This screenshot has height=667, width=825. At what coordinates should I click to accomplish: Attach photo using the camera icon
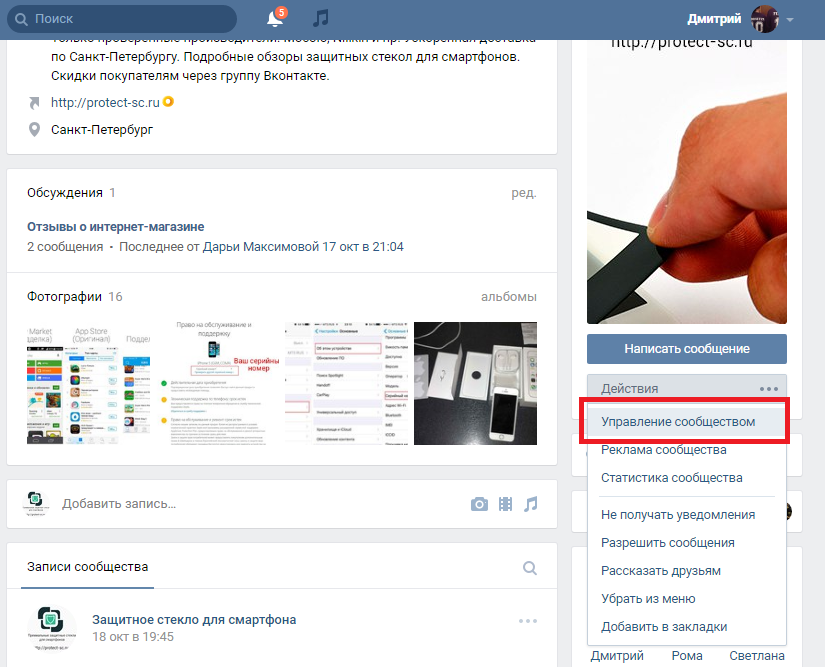[480, 504]
